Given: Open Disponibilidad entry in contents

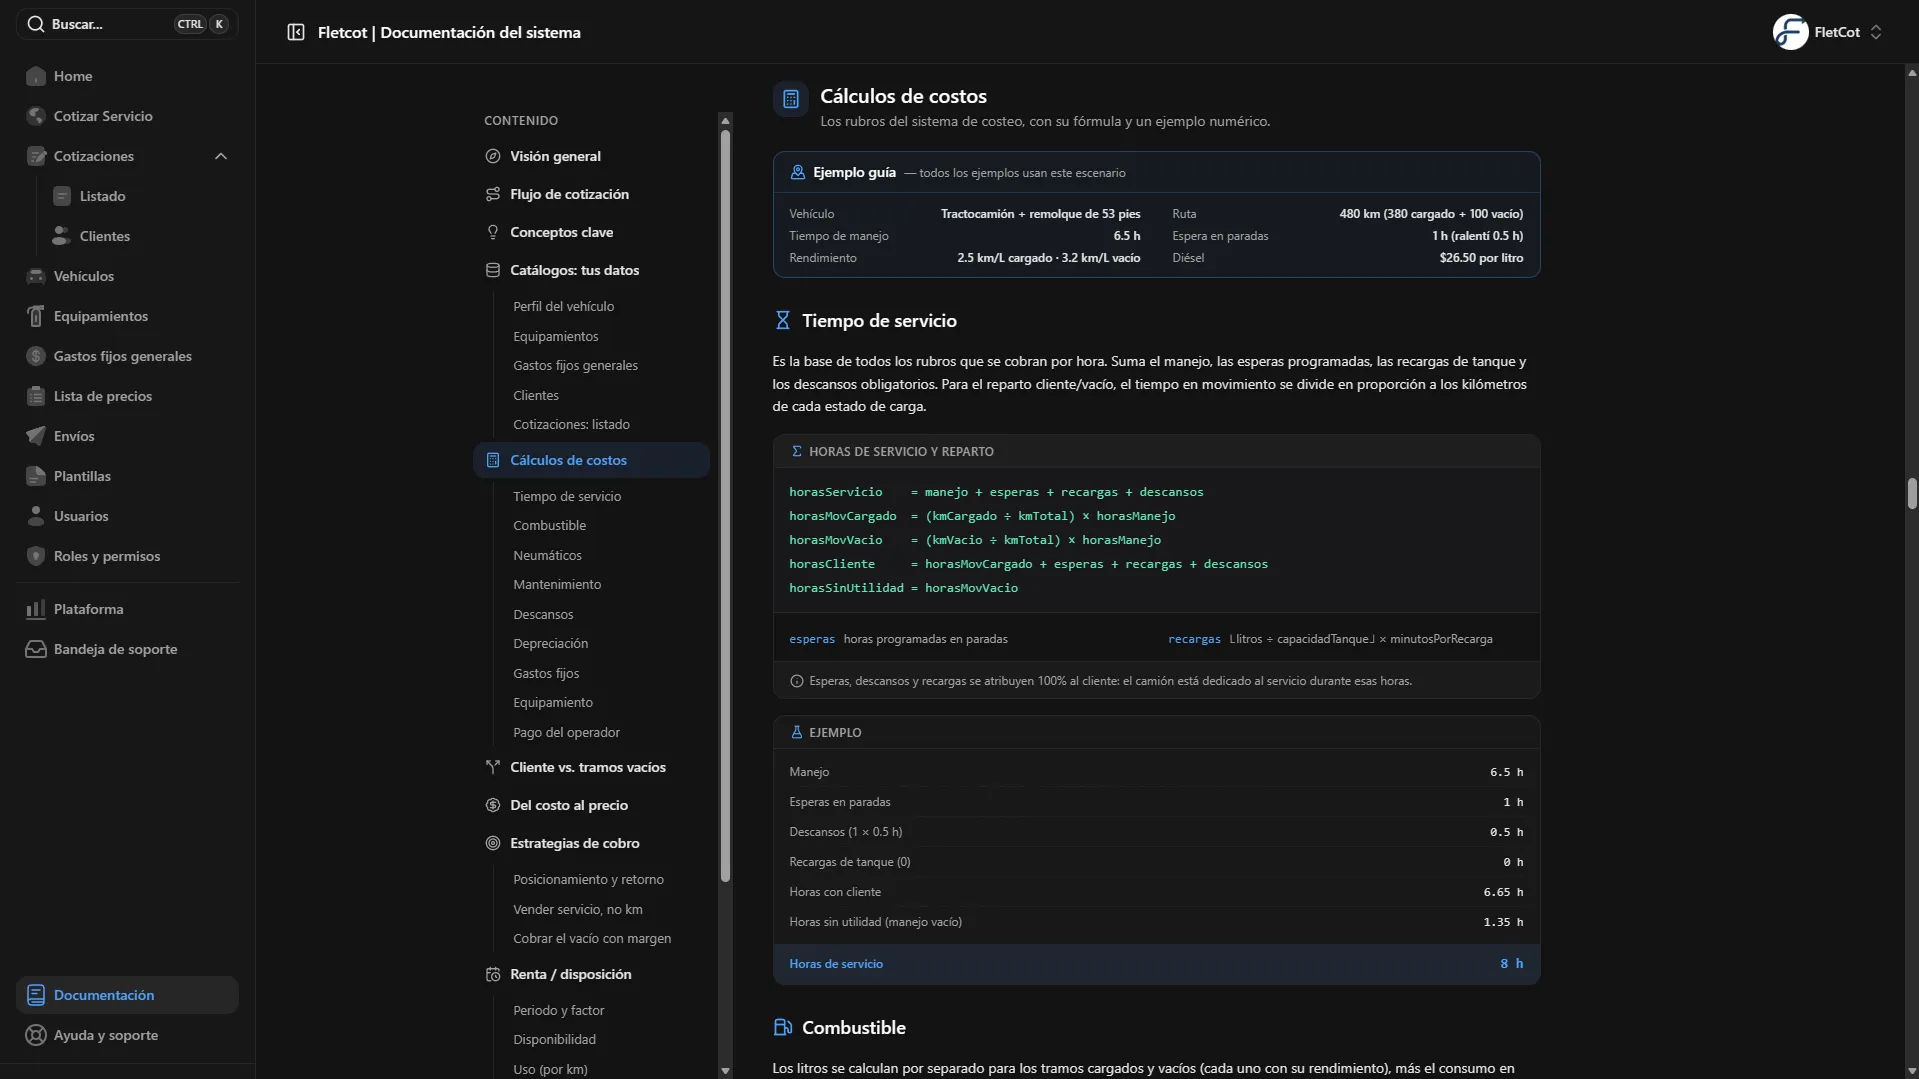Looking at the screenshot, I should click(x=554, y=1039).
